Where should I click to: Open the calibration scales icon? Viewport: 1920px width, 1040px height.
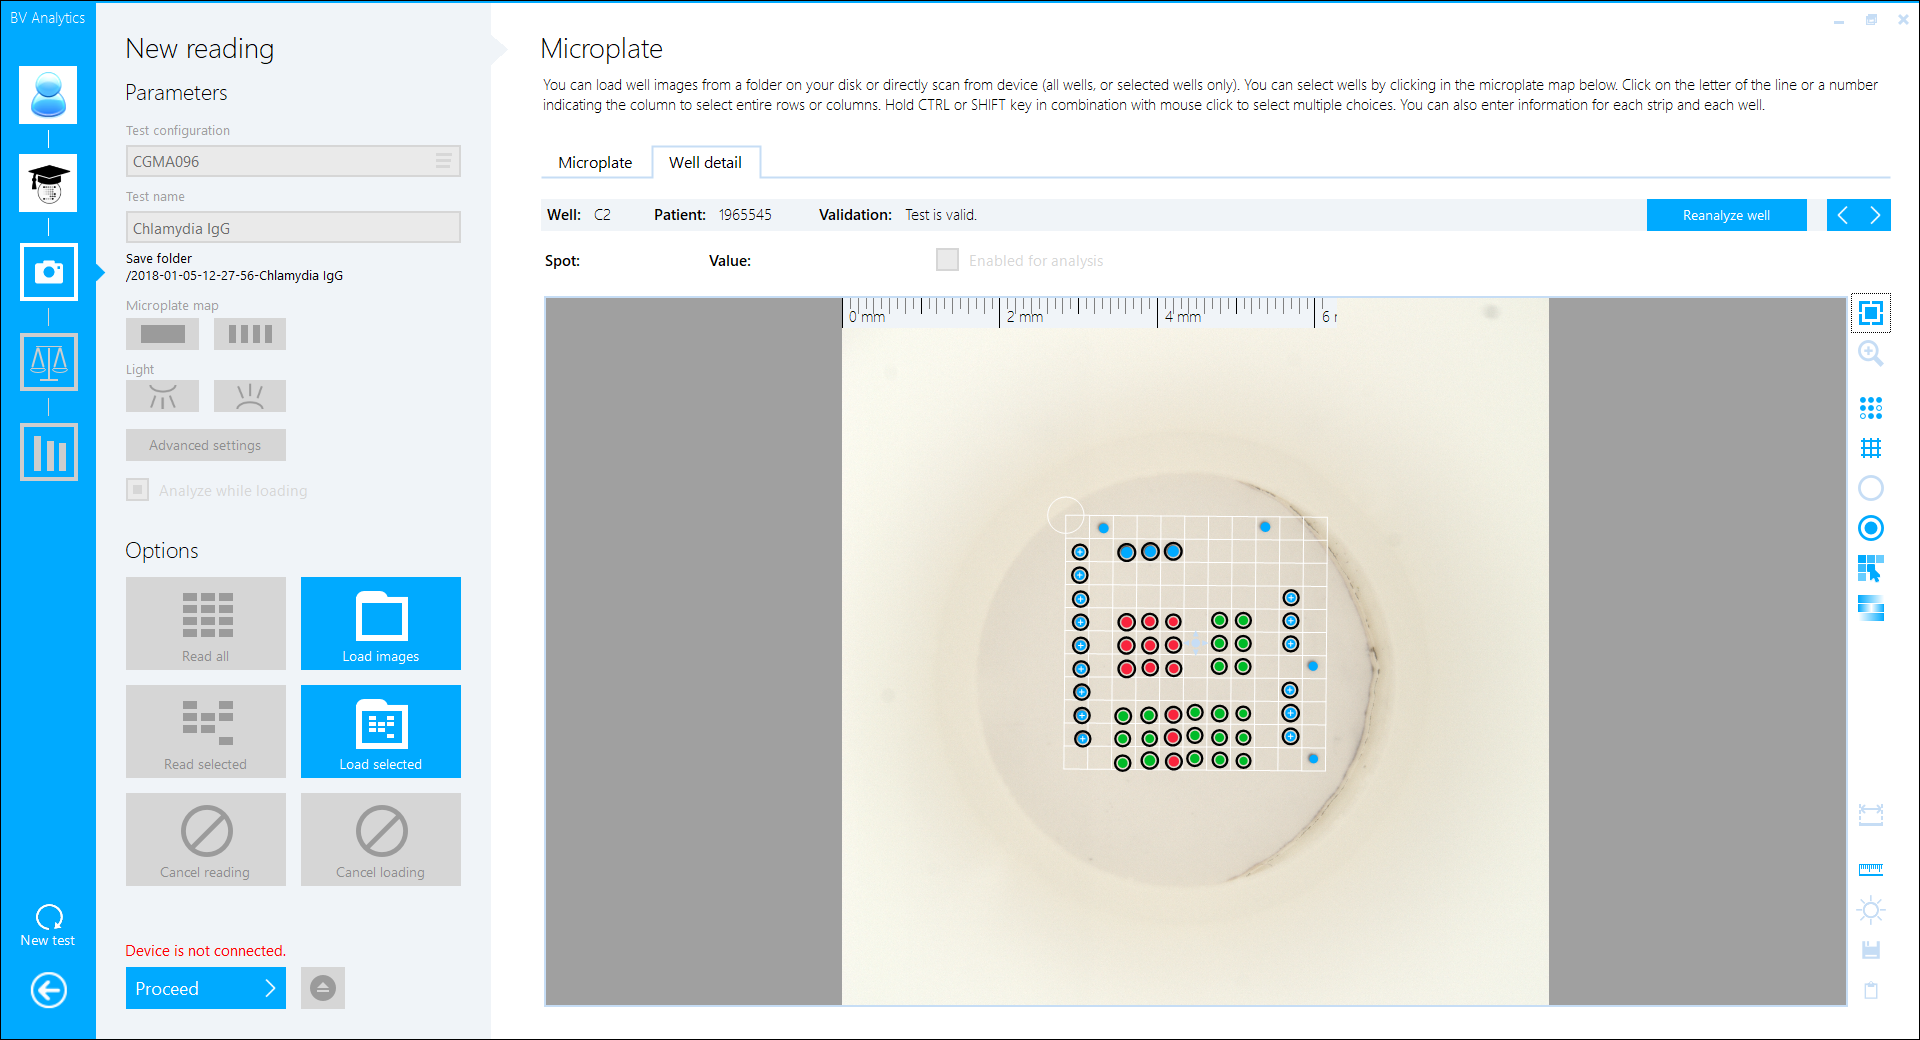click(x=48, y=362)
